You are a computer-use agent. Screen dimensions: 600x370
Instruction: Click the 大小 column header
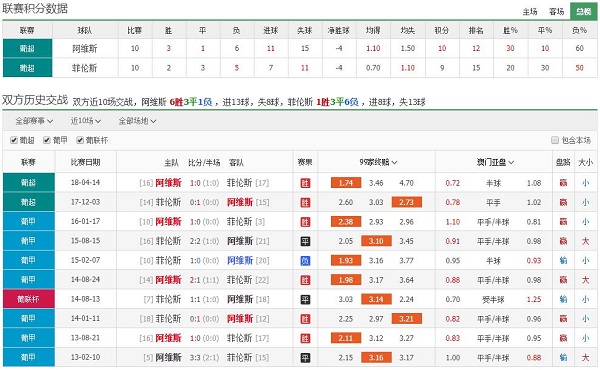tap(585, 162)
